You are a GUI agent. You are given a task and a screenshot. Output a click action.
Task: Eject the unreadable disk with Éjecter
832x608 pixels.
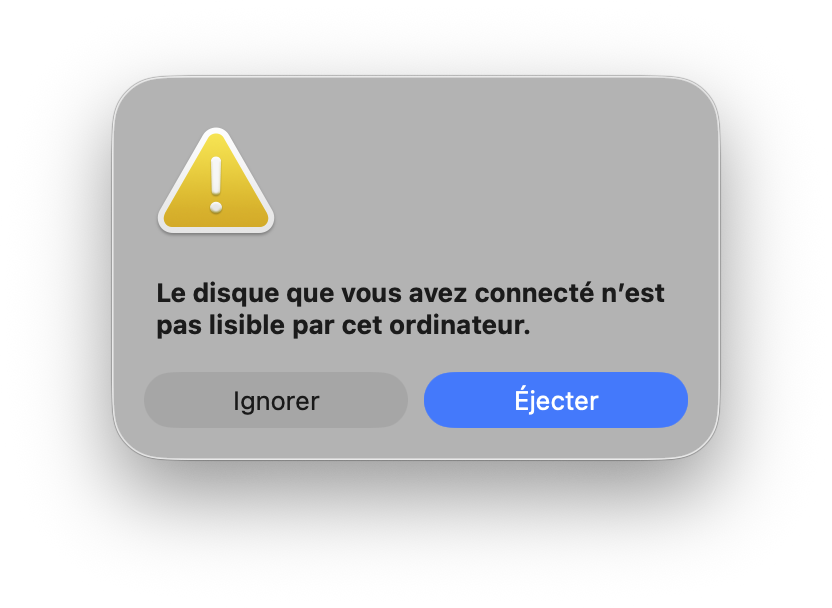[x=556, y=400]
